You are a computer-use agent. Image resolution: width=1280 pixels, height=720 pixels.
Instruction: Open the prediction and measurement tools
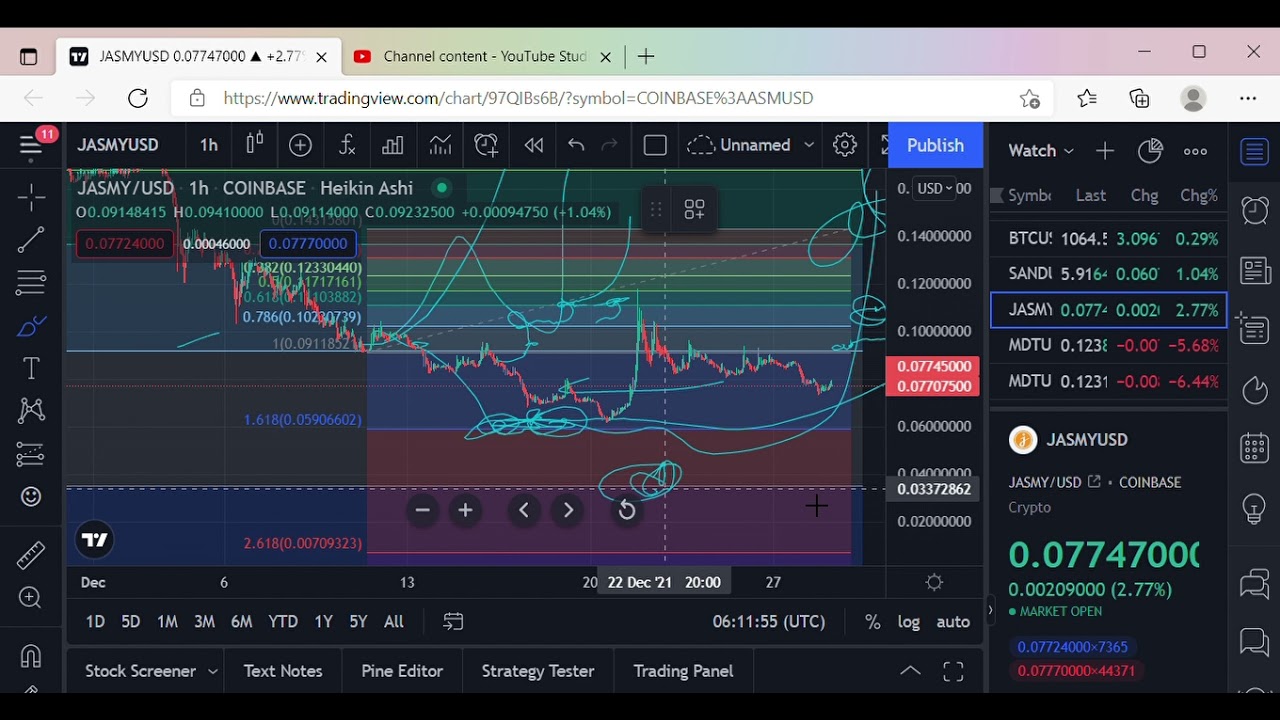(31, 454)
